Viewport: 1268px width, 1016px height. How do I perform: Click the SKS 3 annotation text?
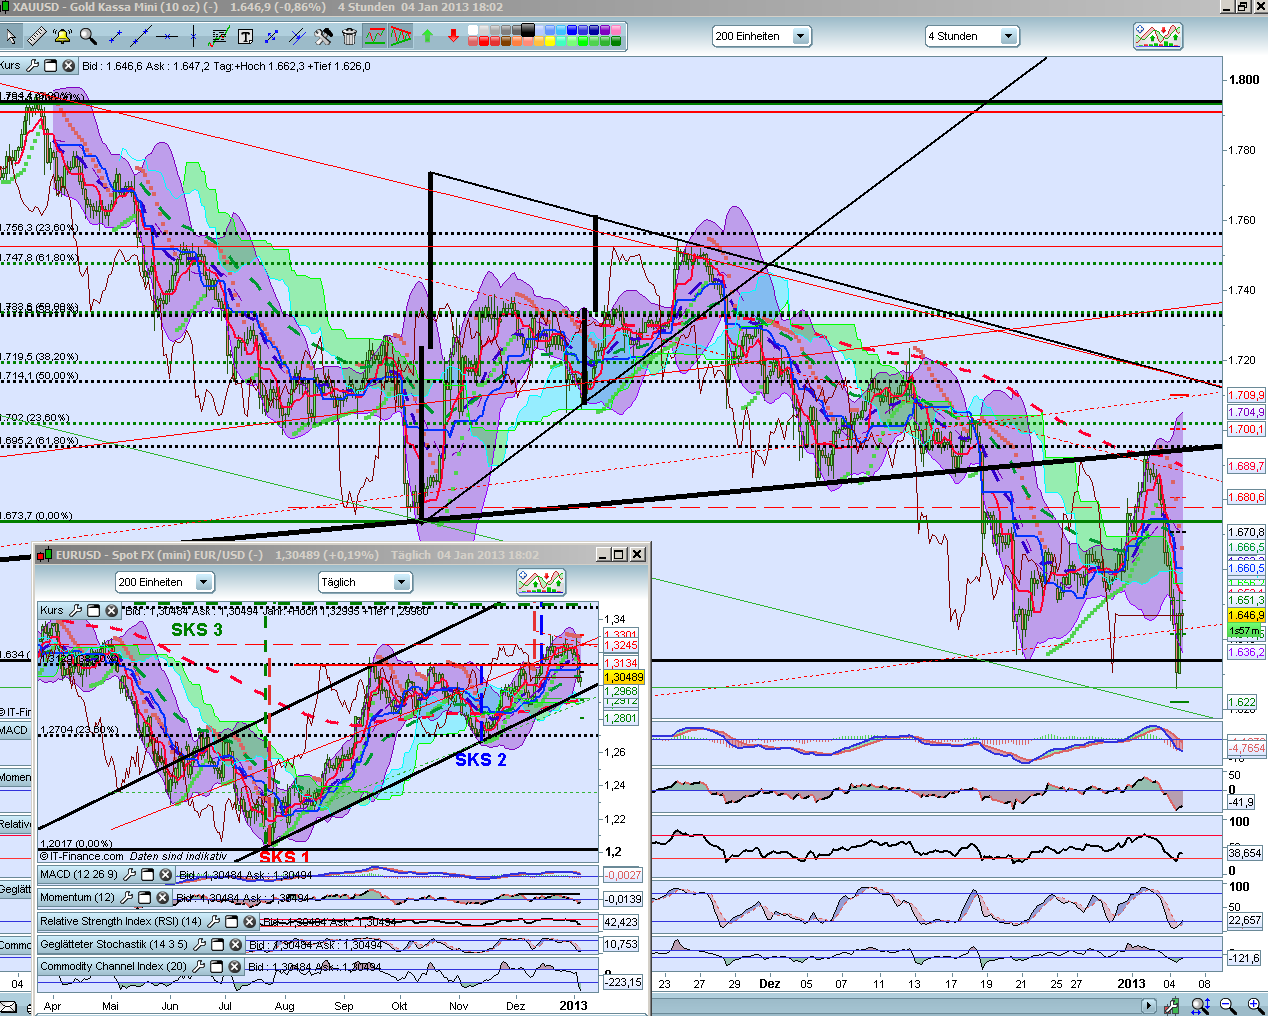196,629
